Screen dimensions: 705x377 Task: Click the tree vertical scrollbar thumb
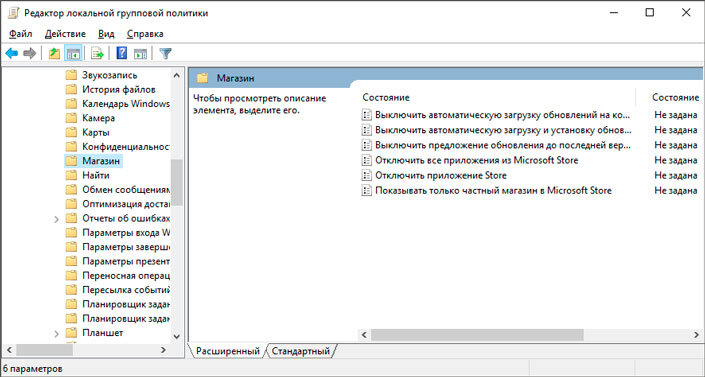coord(176,182)
